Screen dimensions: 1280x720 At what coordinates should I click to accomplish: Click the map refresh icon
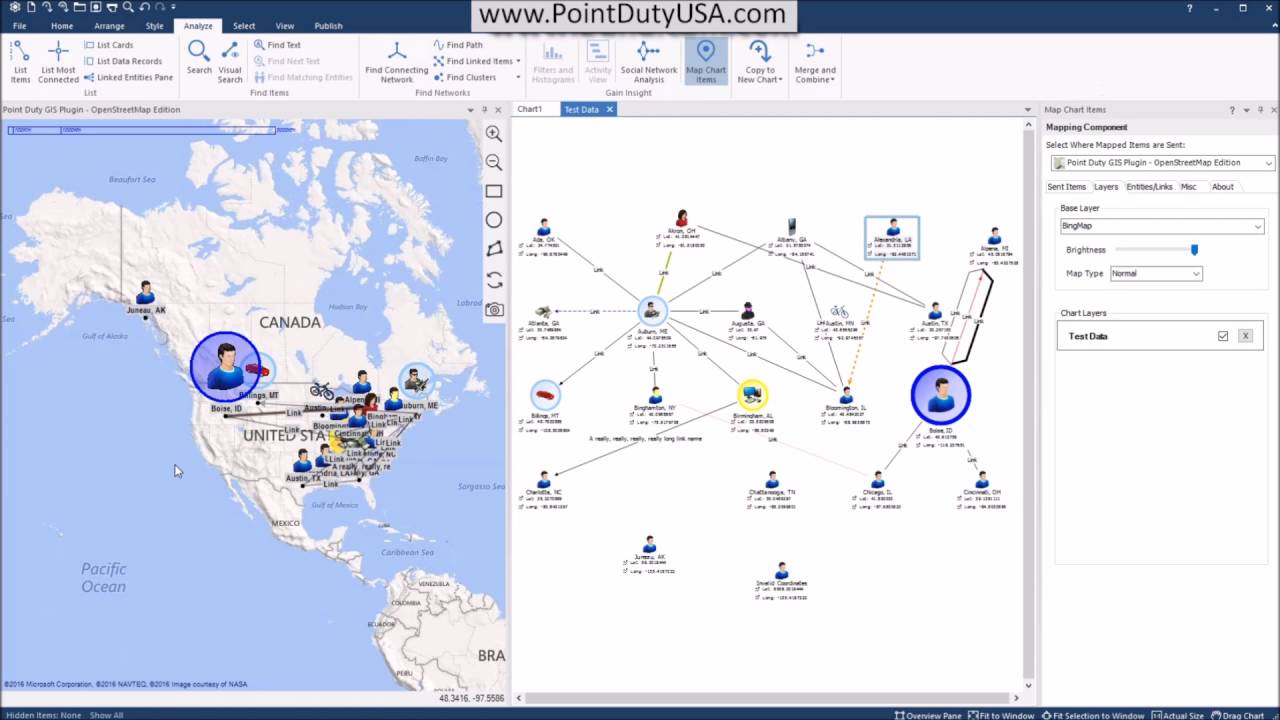pyautogui.click(x=494, y=280)
